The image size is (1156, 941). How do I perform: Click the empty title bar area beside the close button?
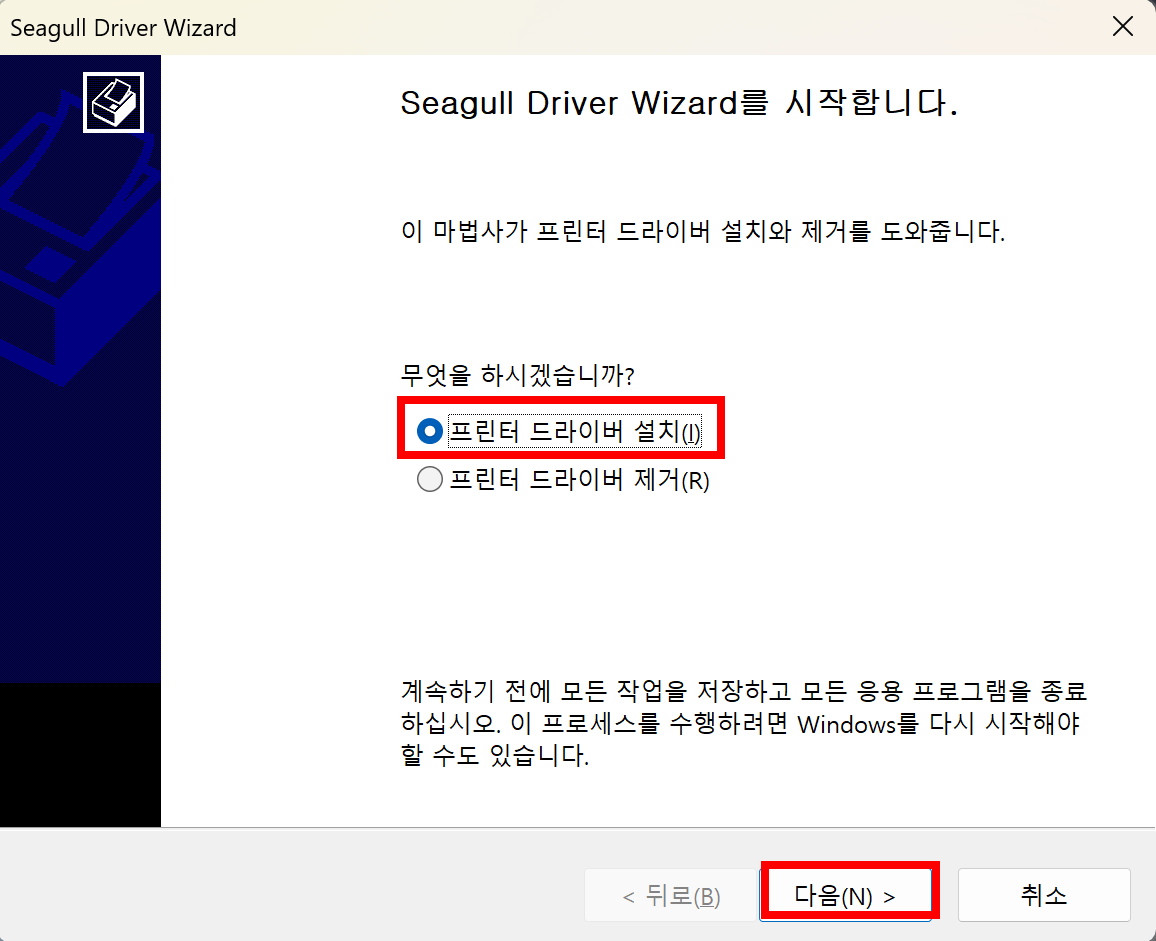tap(664, 27)
